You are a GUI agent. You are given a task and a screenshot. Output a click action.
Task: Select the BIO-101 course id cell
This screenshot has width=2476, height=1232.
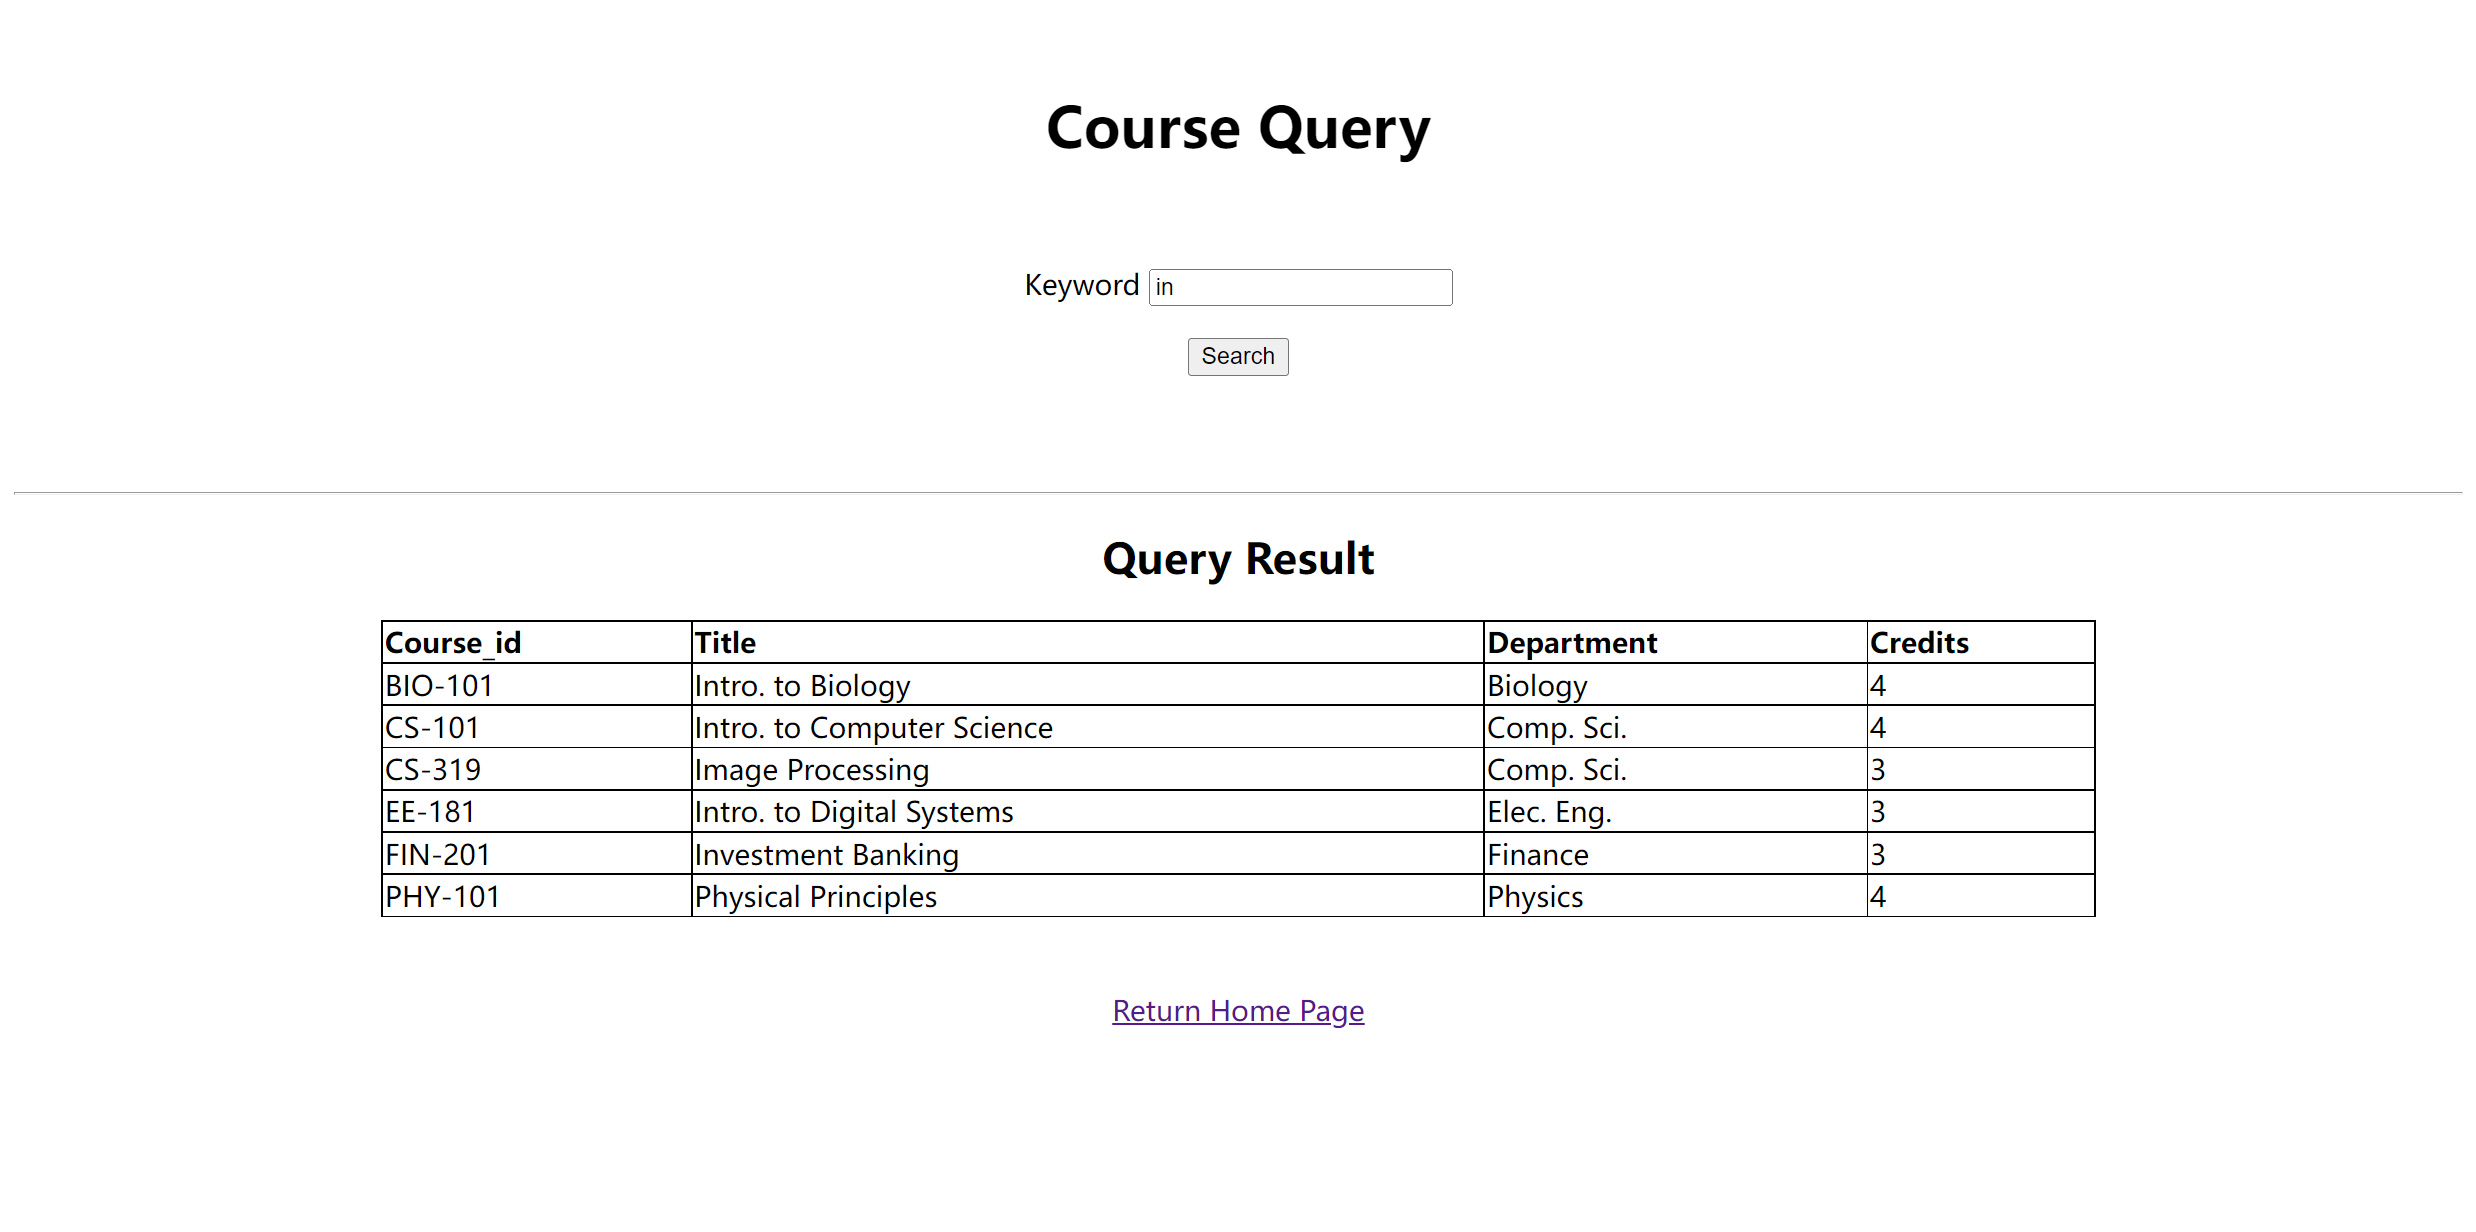(x=439, y=686)
